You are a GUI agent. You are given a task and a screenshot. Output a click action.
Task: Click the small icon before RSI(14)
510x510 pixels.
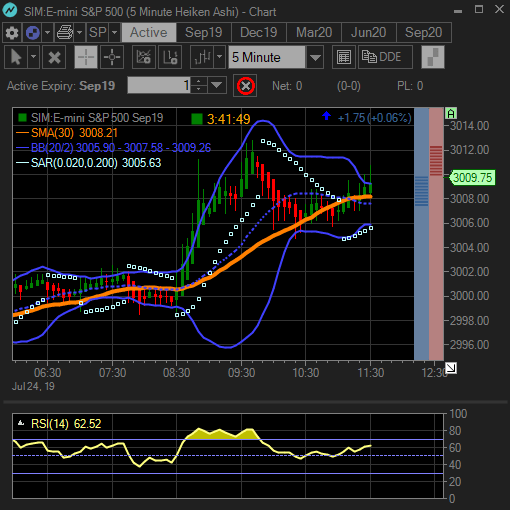[21, 423]
